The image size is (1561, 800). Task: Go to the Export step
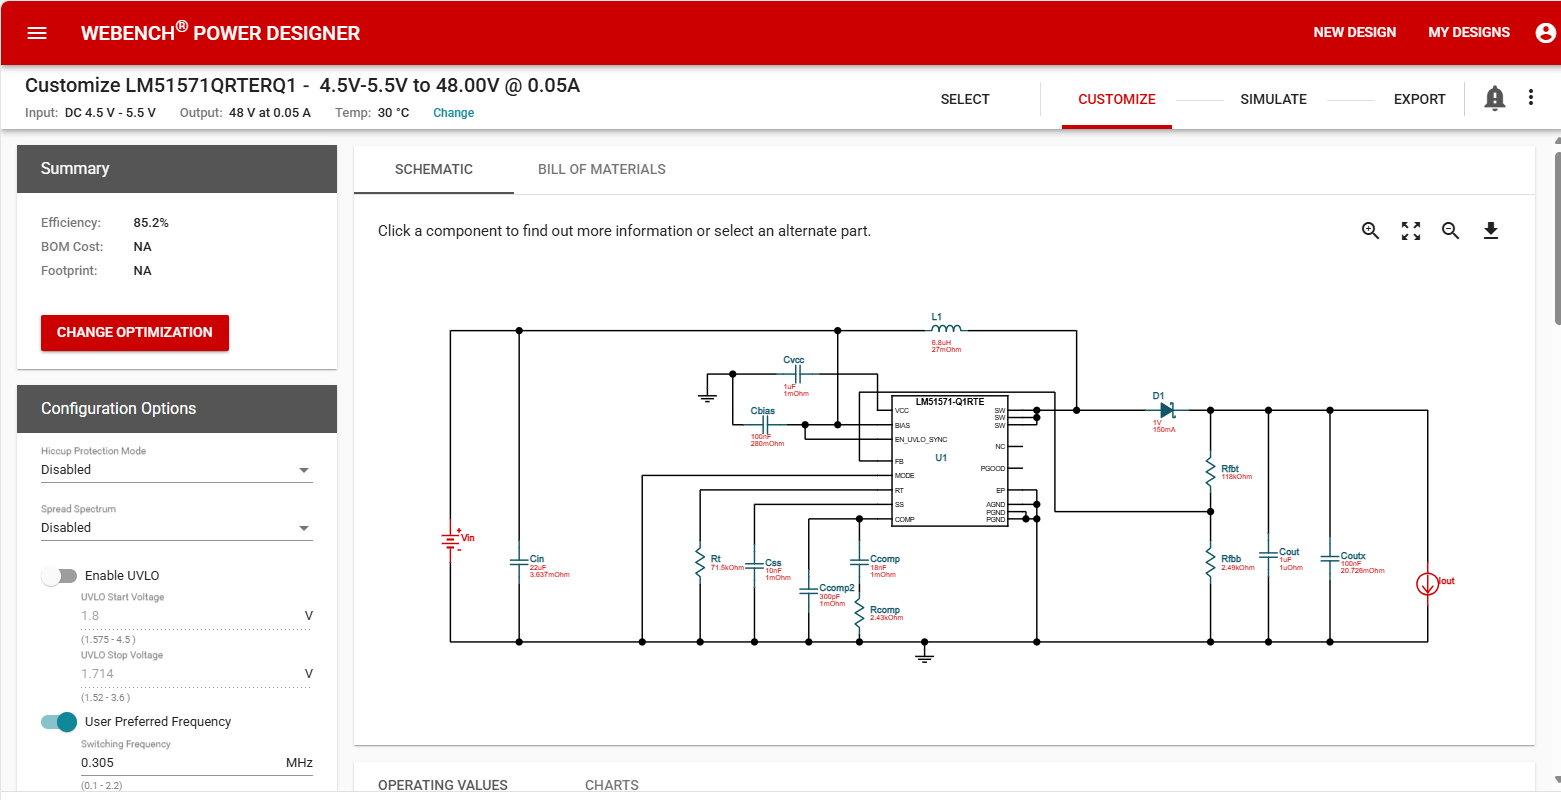(x=1420, y=99)
